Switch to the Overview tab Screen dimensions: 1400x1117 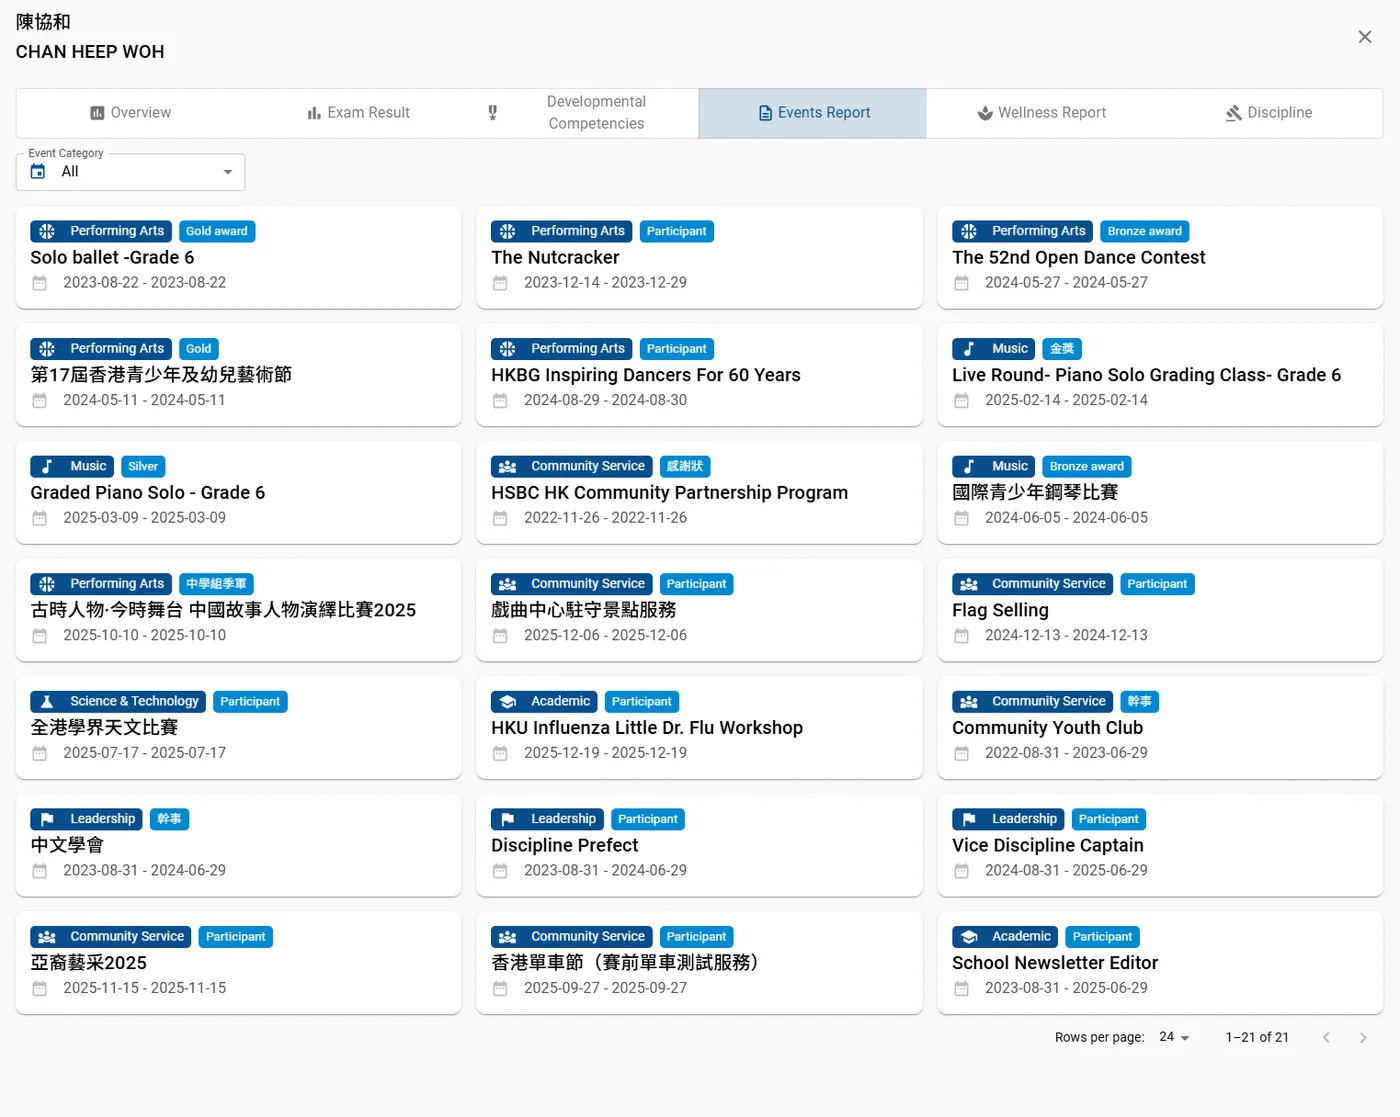click(130, 113)
